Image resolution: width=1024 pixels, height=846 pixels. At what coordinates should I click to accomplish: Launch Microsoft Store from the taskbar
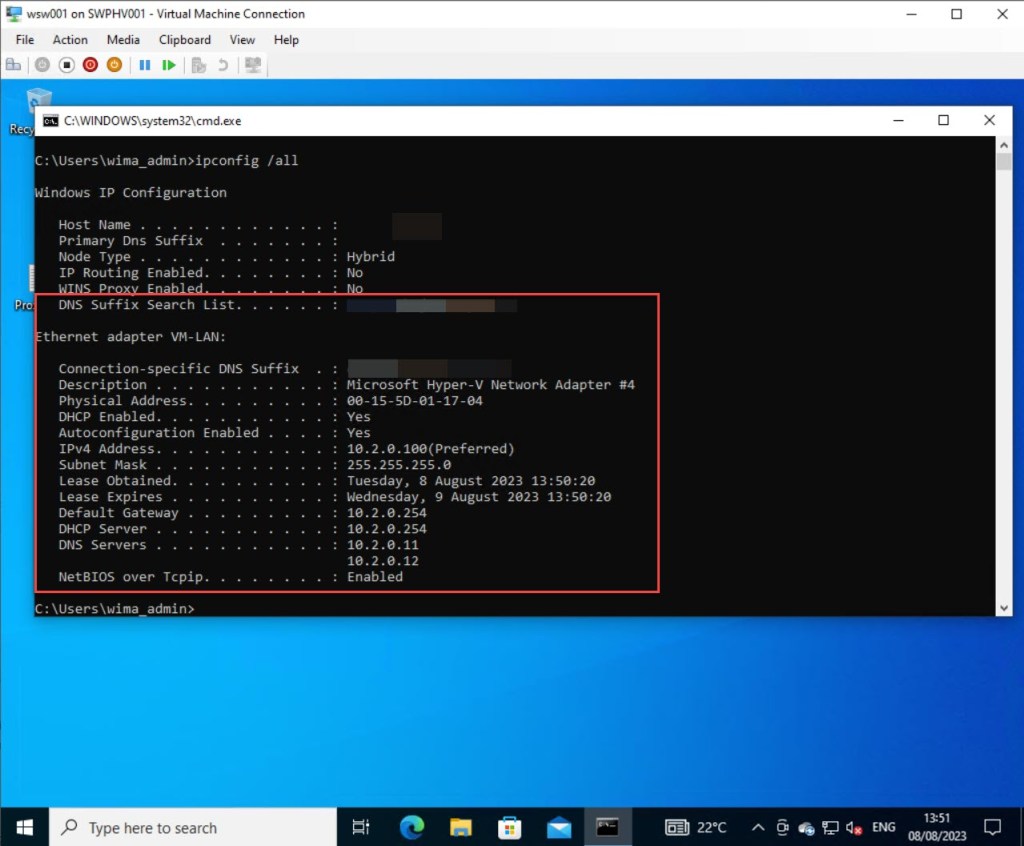(x=509, y=827)
